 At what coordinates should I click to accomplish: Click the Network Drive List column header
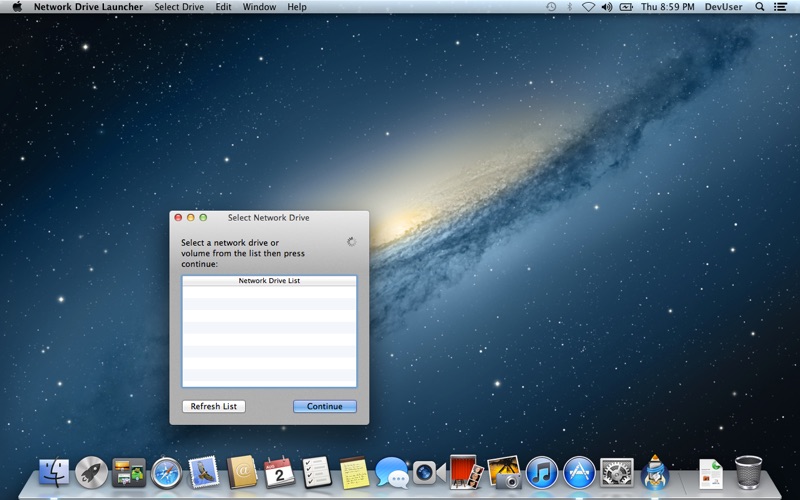(x=269, y=281)
